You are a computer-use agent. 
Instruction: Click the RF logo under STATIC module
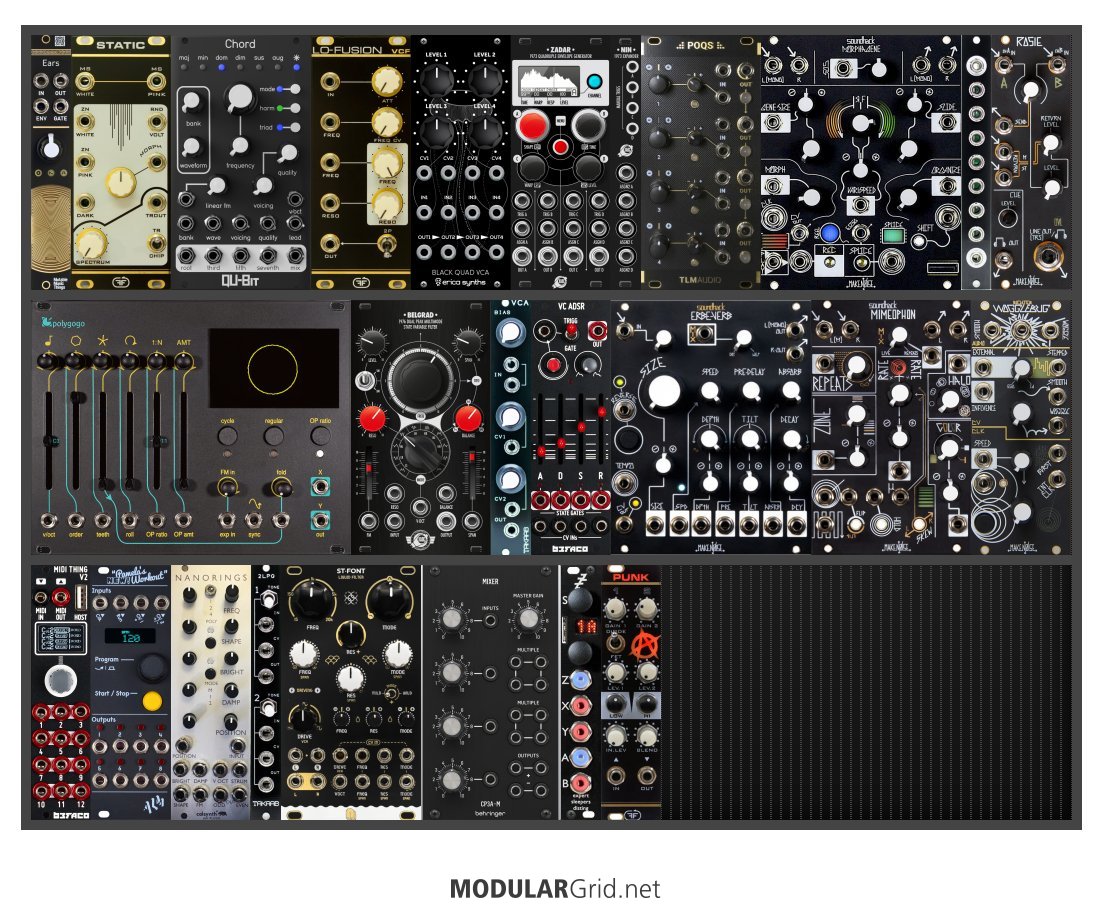tap(121, 282)
